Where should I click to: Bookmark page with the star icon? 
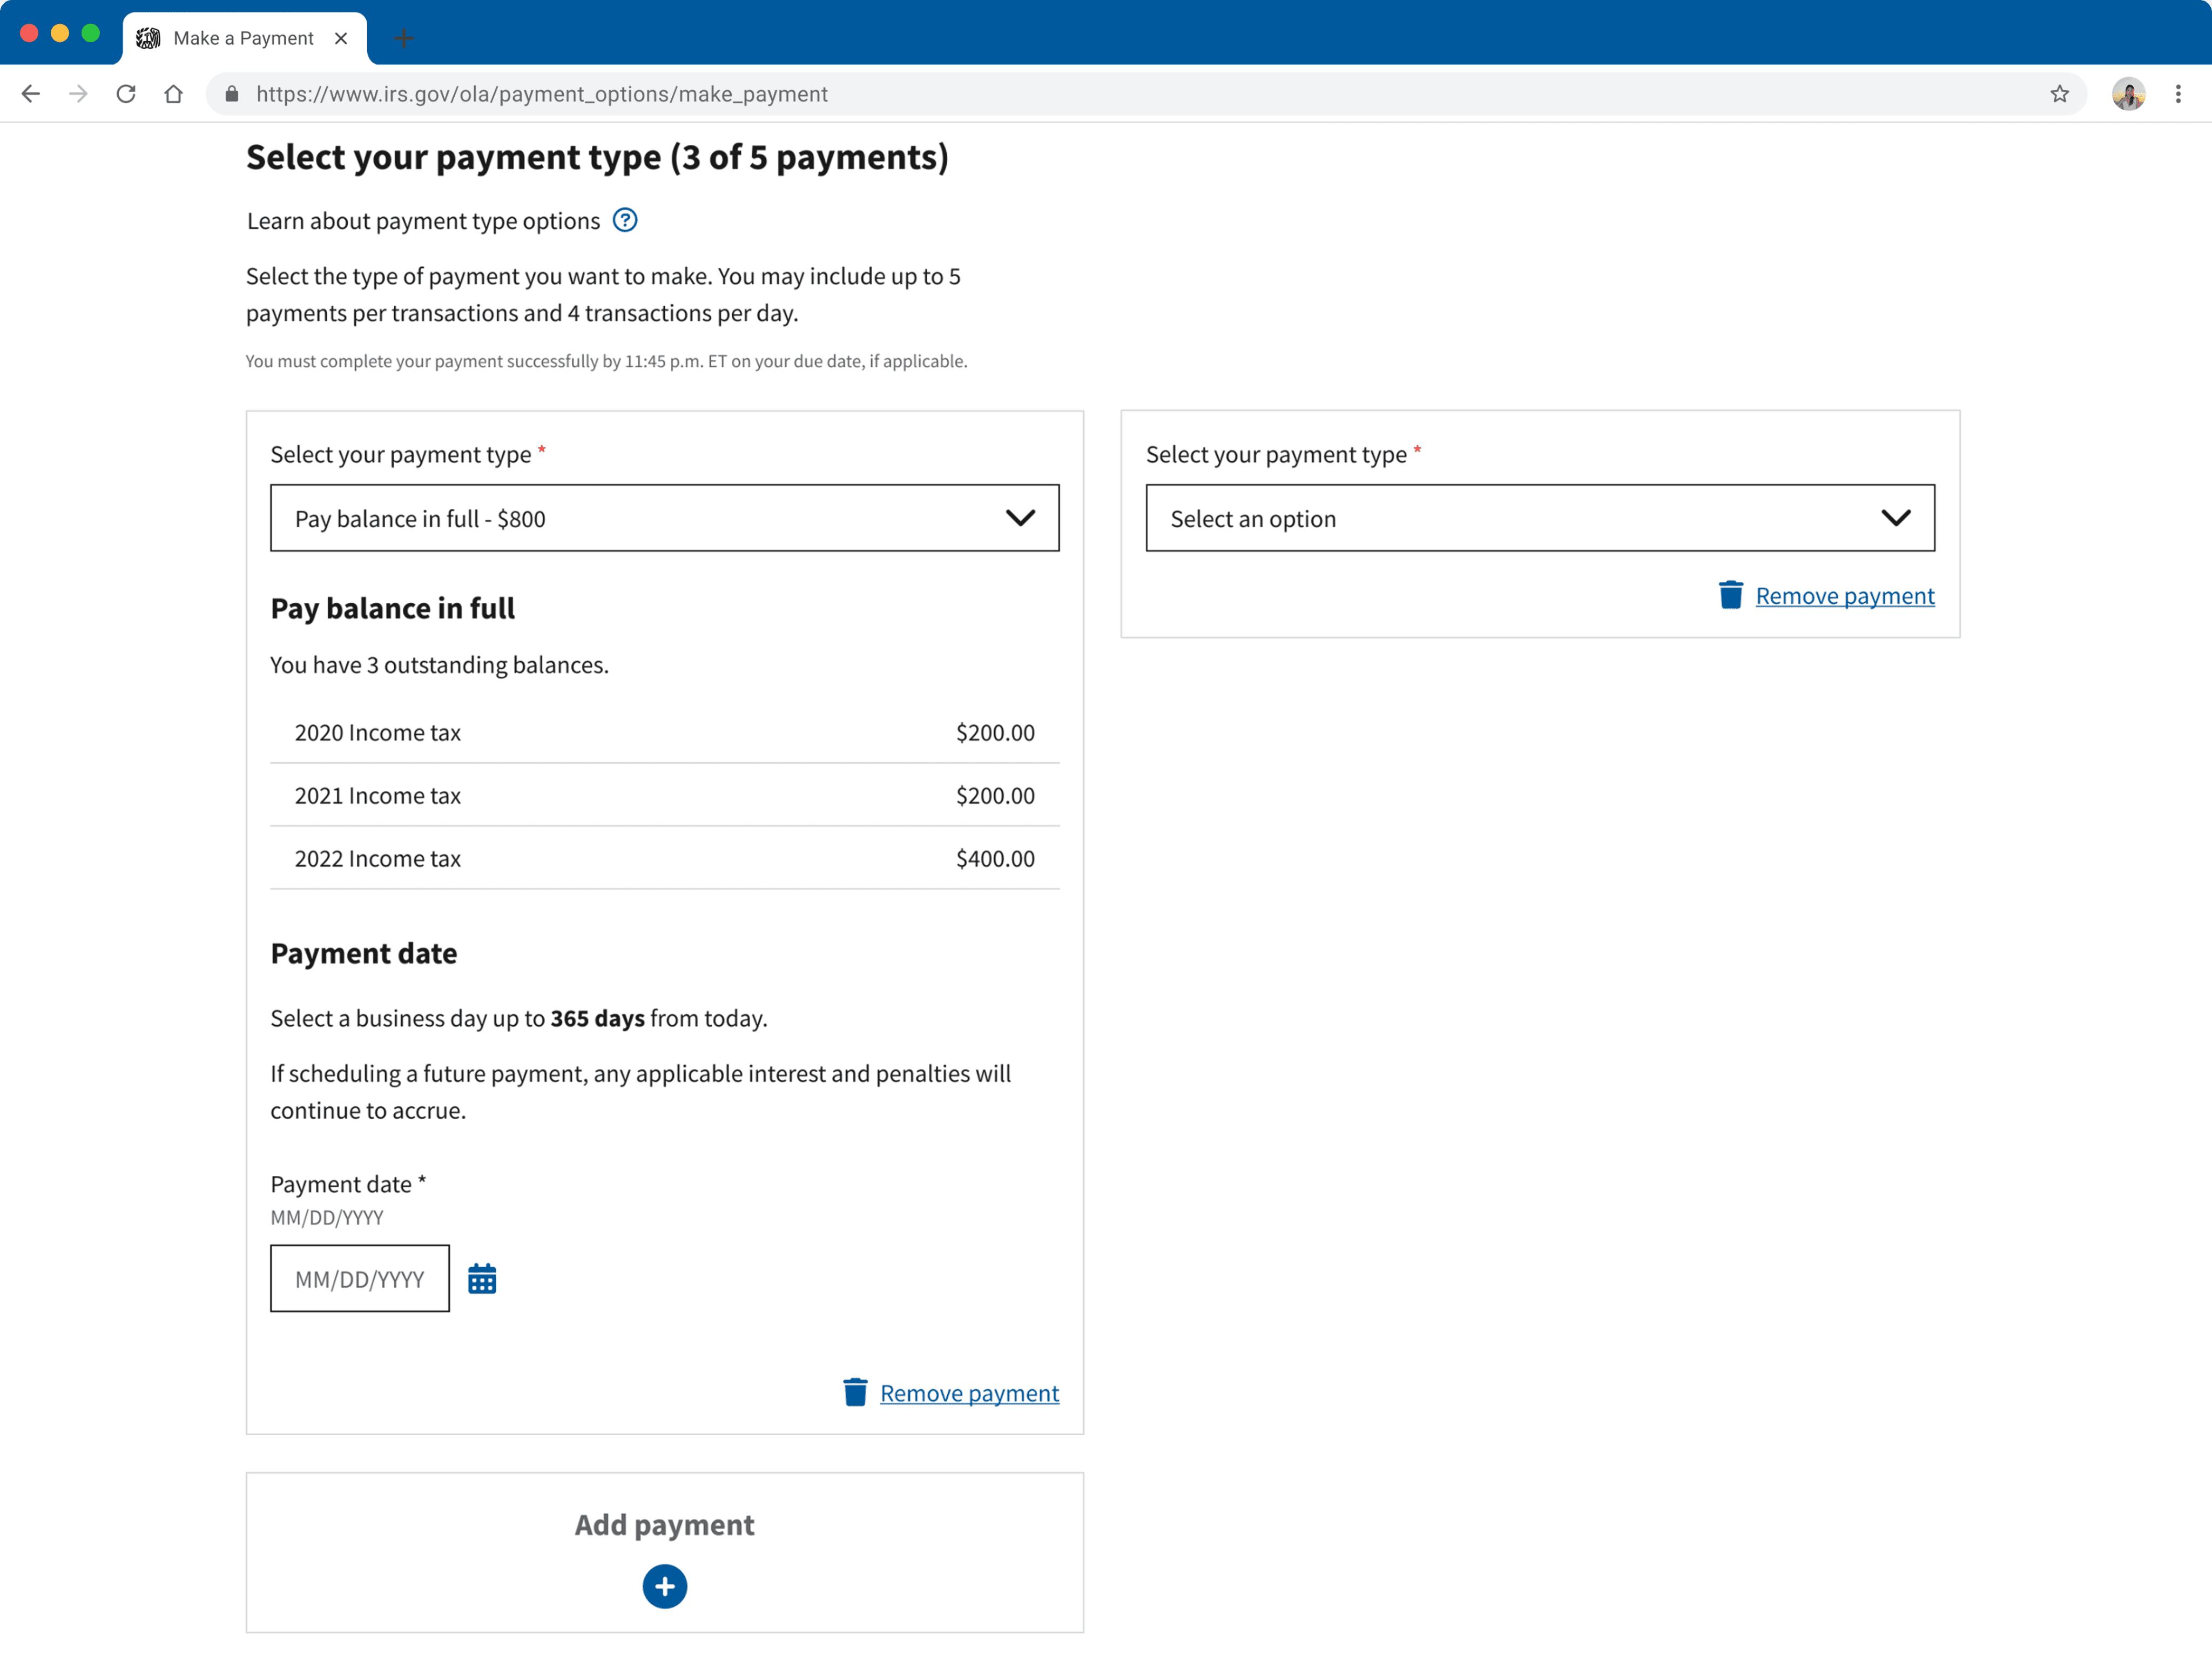[2059, 94]
